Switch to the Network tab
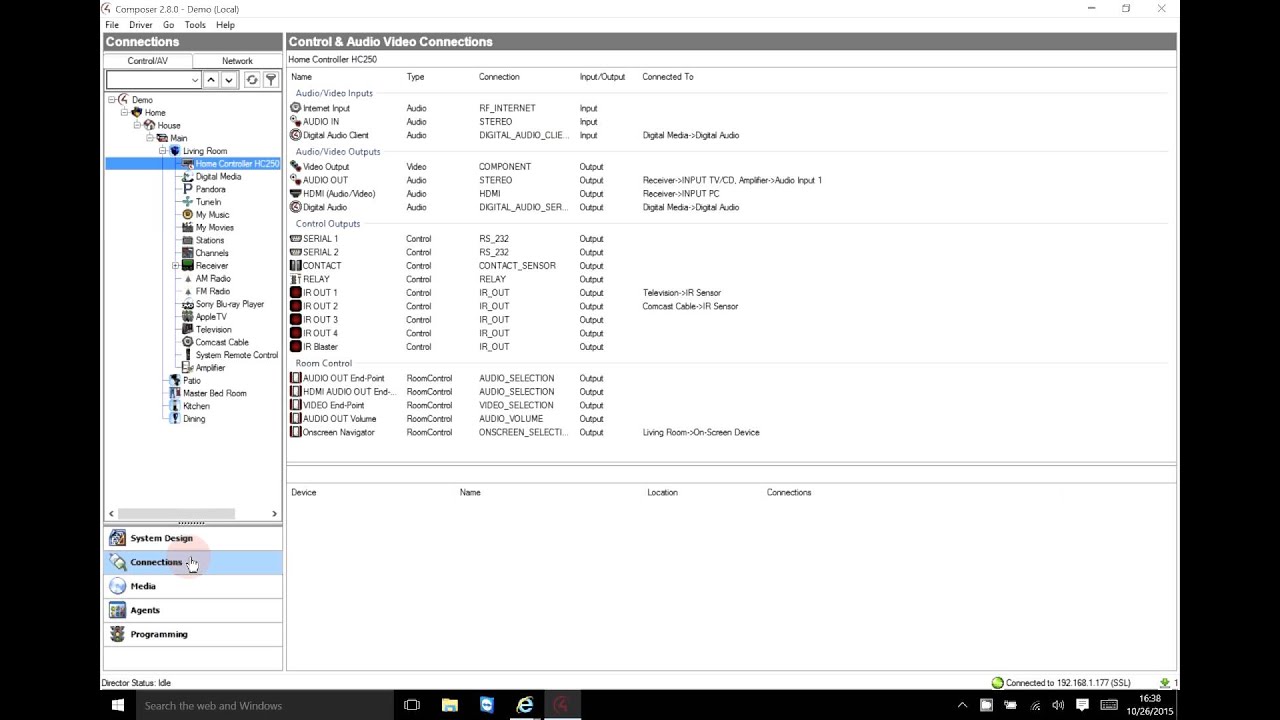Screen dimensions: 1280x720 pyautogui.click(x=237, y=61)
